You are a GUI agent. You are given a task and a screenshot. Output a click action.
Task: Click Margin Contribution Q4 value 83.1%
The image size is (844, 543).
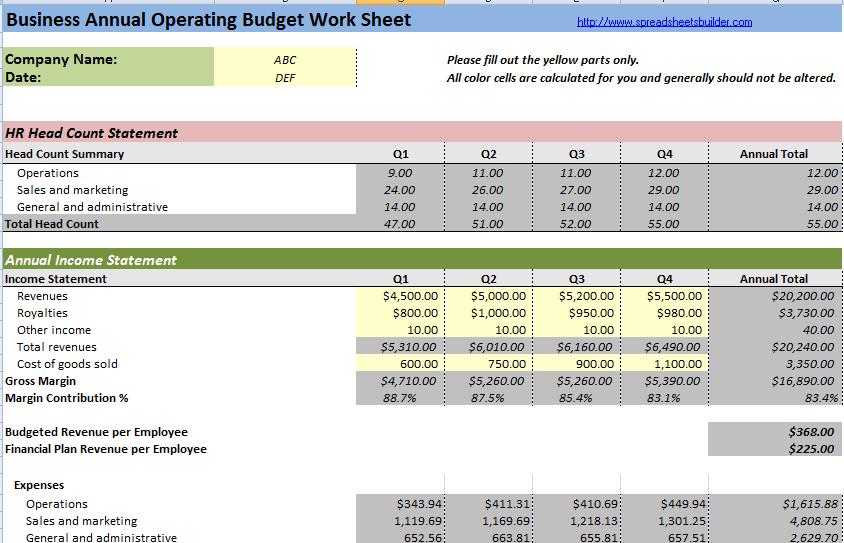tap(665, 398)
